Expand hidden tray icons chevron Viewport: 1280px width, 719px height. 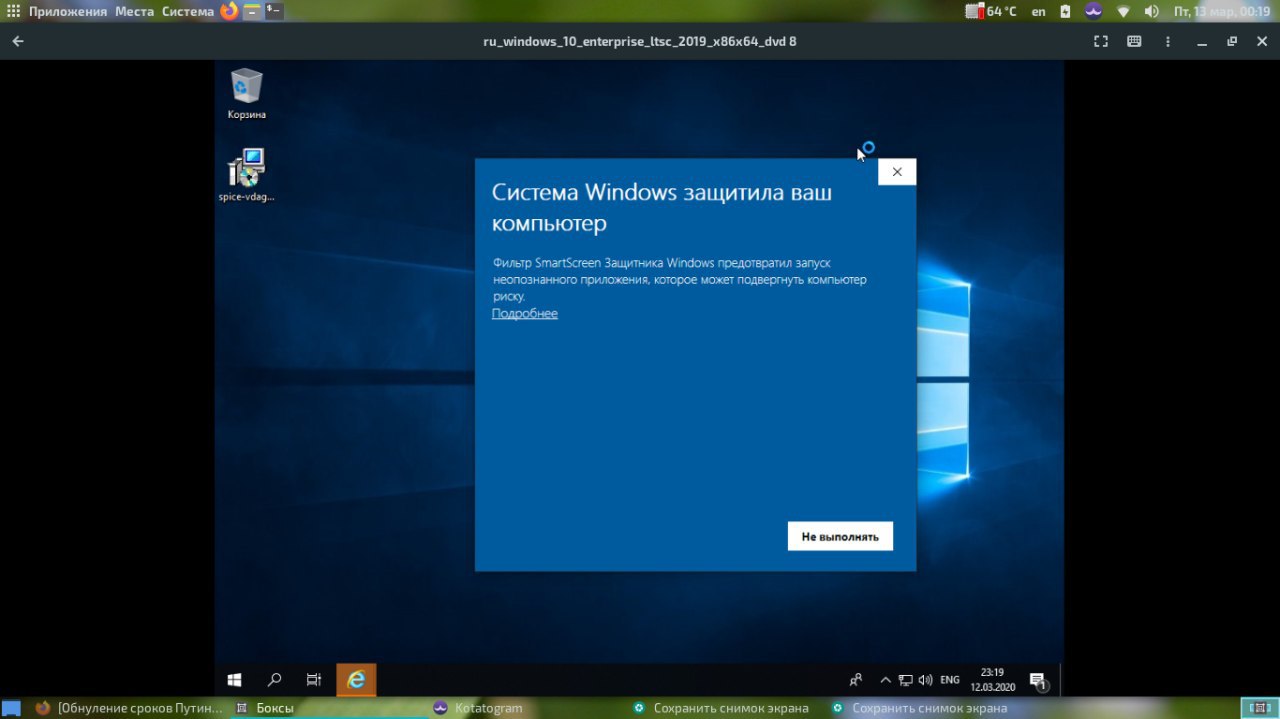885,680
